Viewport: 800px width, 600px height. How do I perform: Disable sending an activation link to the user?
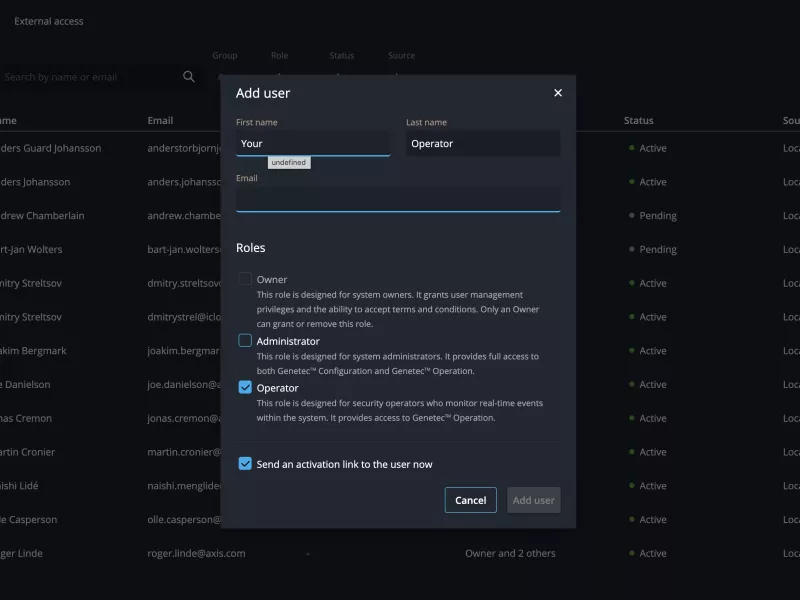tap(244, 463)
